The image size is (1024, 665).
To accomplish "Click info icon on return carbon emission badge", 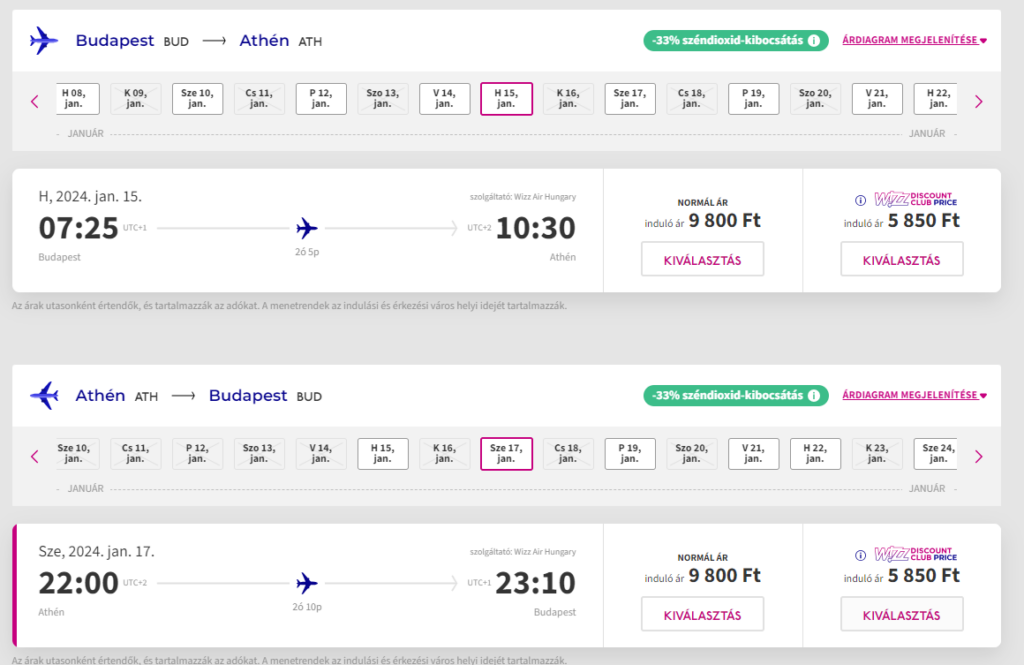I will coord(814,396).
